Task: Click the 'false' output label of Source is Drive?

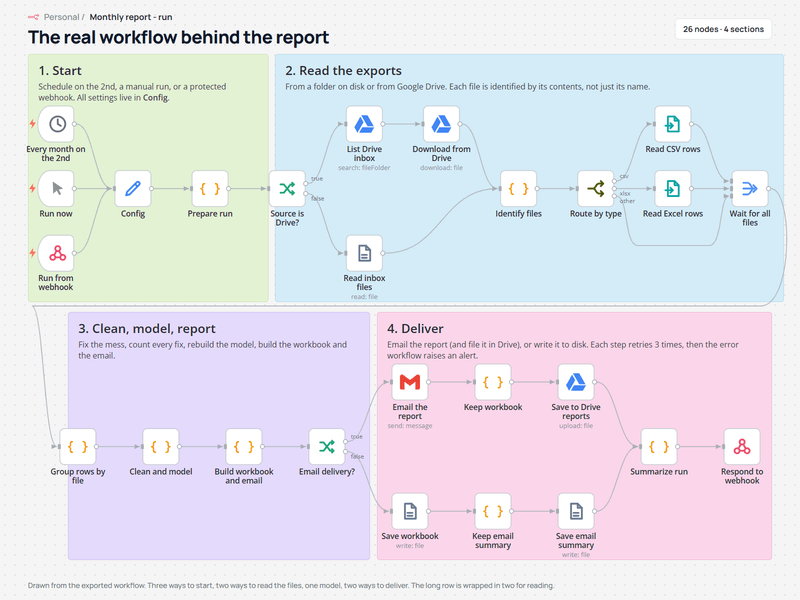Action: pos(318,198)
